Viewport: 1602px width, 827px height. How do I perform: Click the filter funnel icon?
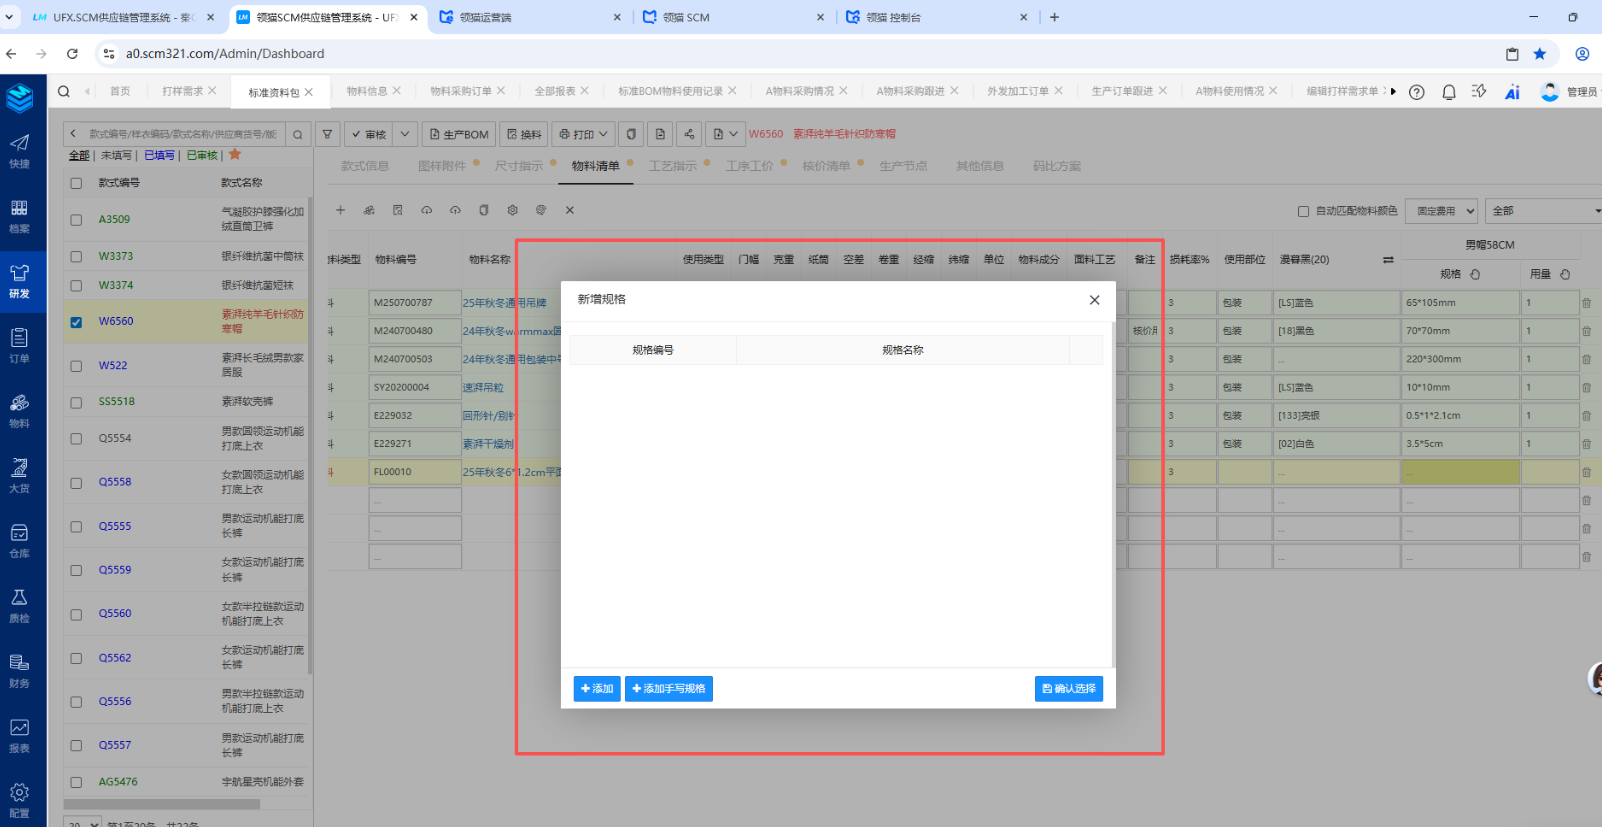[327, 134]
